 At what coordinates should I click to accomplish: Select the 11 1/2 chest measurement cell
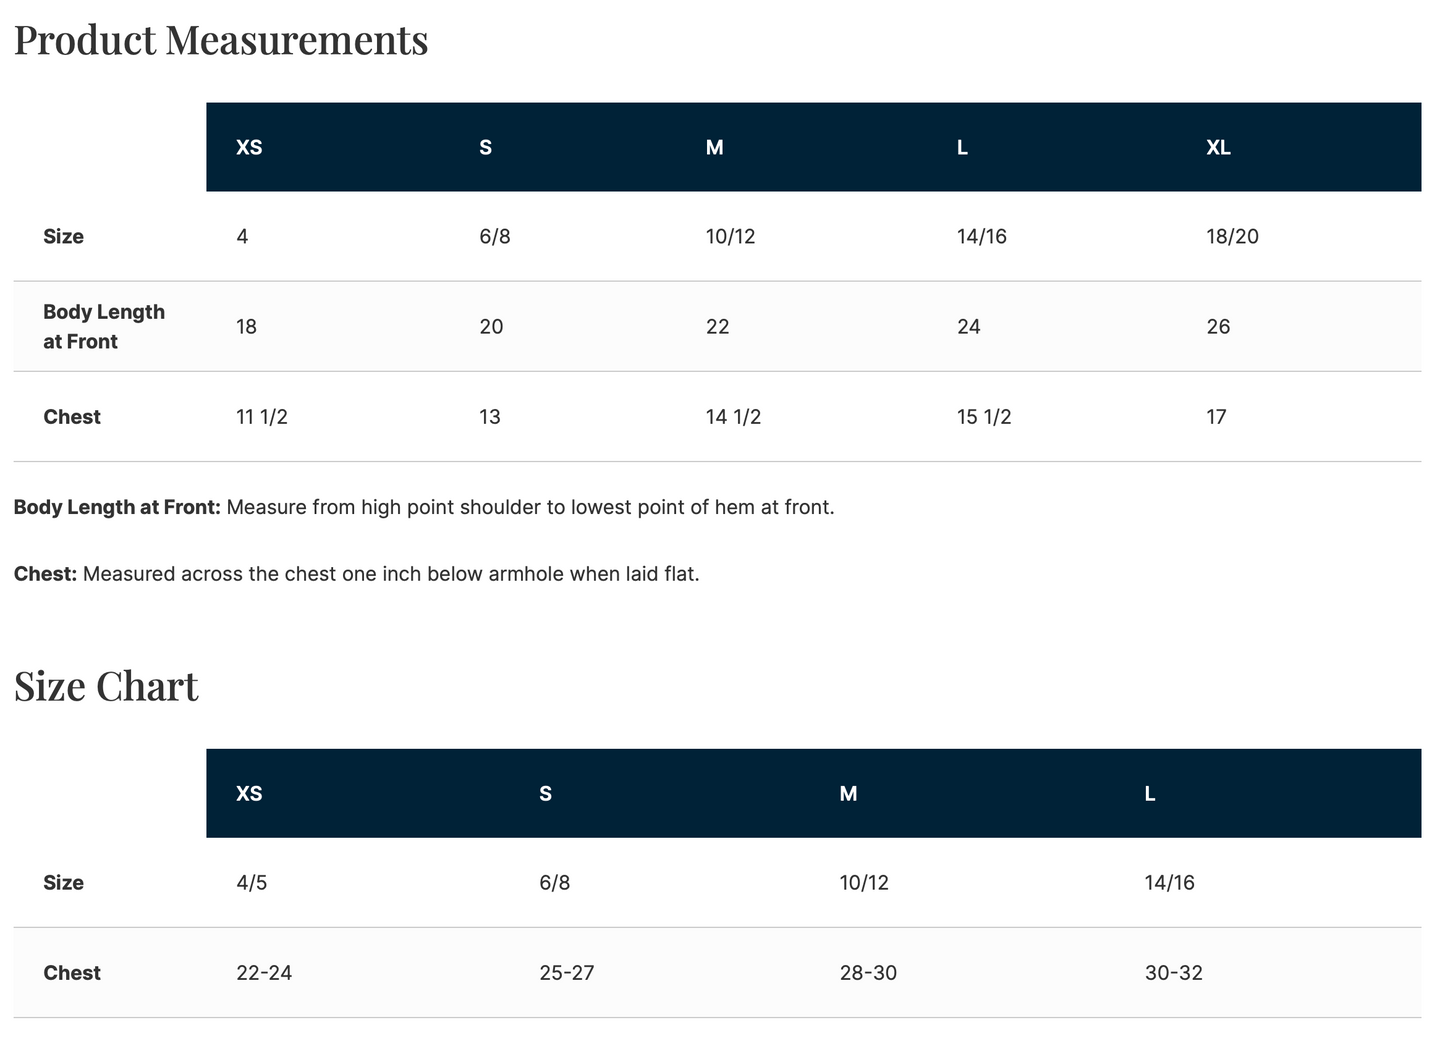262,417
